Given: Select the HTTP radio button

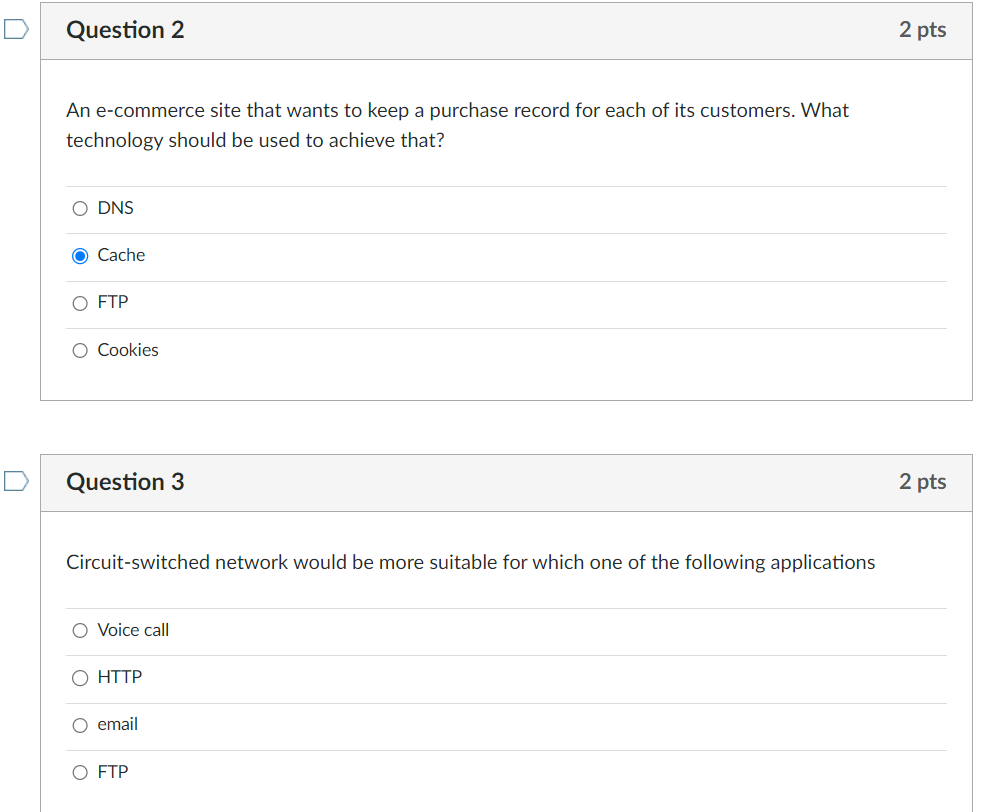Looking at the screenshot, I should point(80,678).
